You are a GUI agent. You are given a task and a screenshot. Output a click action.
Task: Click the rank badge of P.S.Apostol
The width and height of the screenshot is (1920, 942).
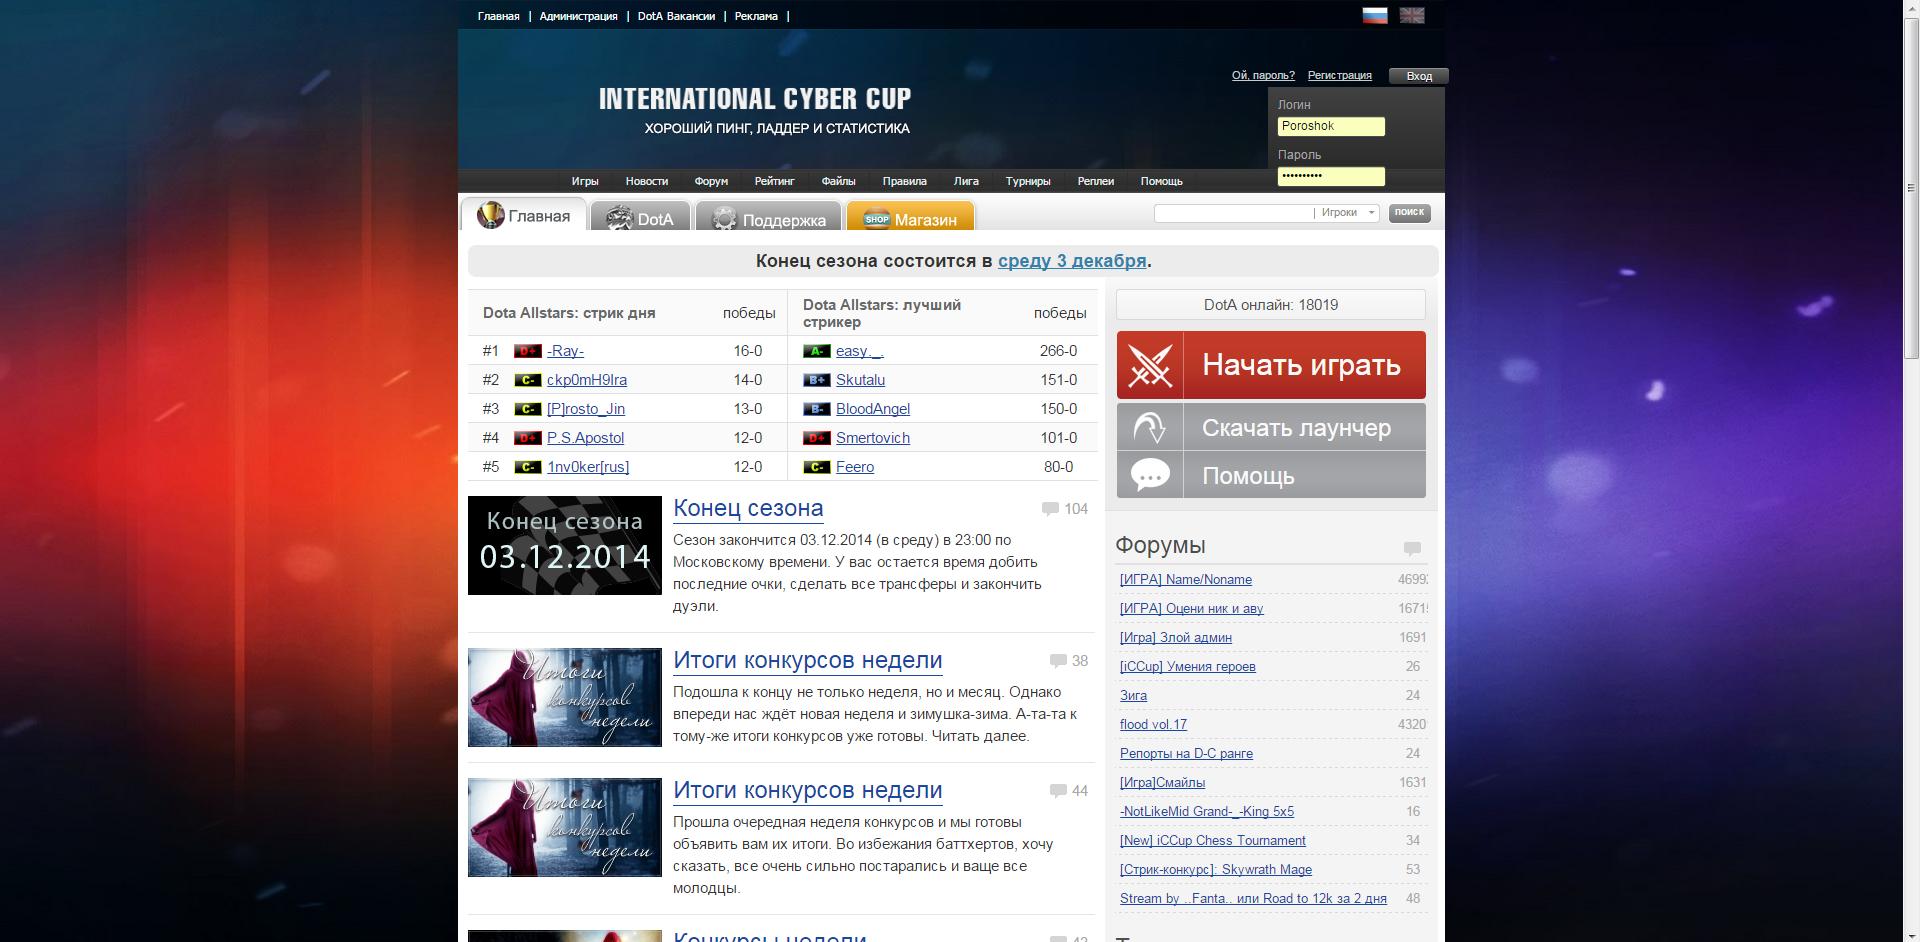click(527, 438)
